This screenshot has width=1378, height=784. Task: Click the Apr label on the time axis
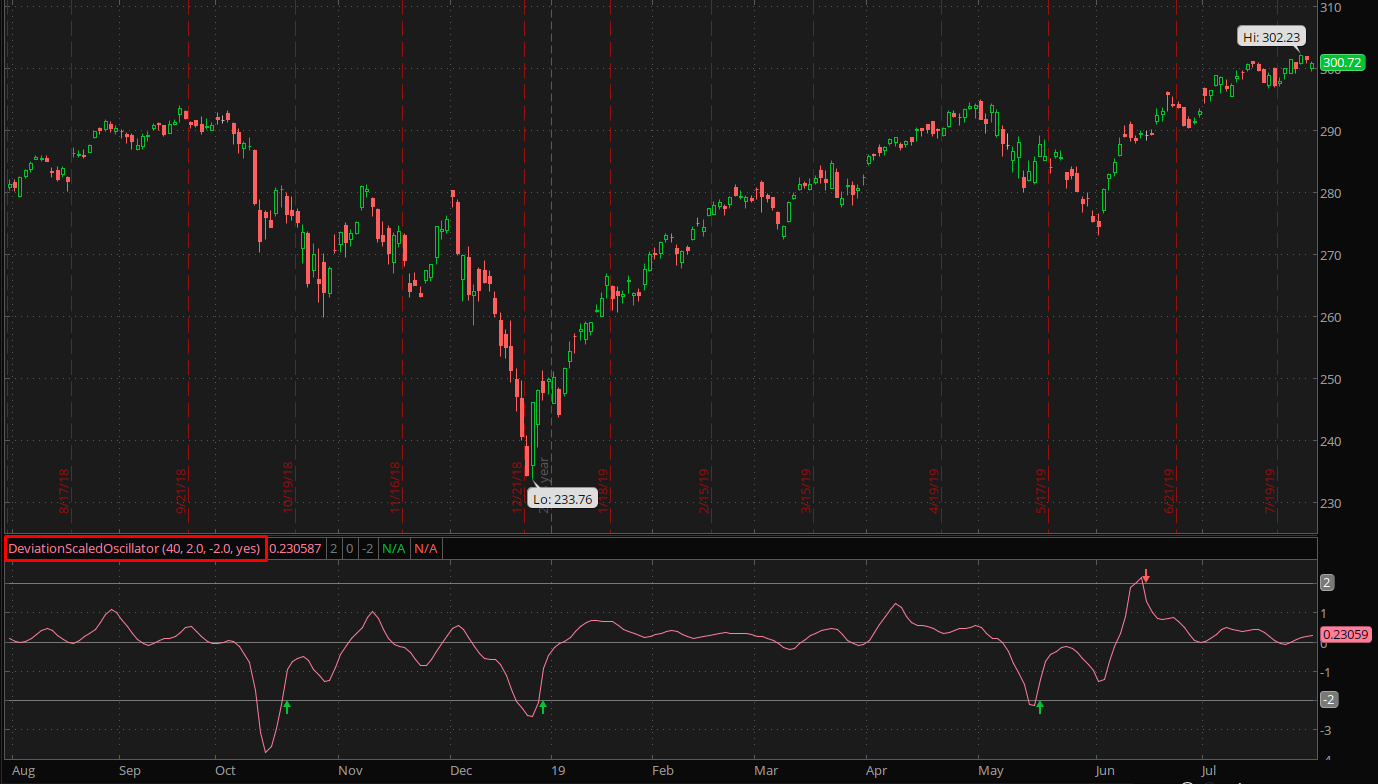[x=877, y=771]
